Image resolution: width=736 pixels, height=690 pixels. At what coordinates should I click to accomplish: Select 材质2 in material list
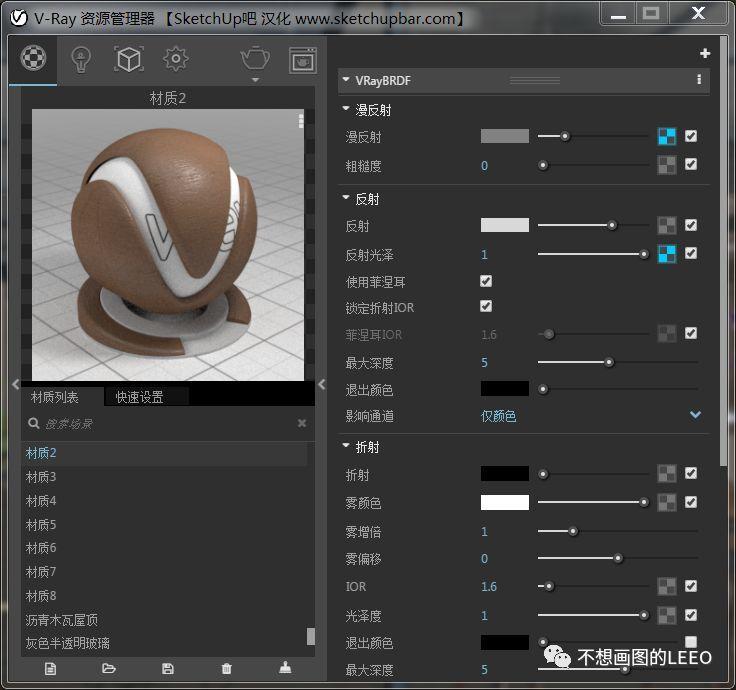[164, 453]
